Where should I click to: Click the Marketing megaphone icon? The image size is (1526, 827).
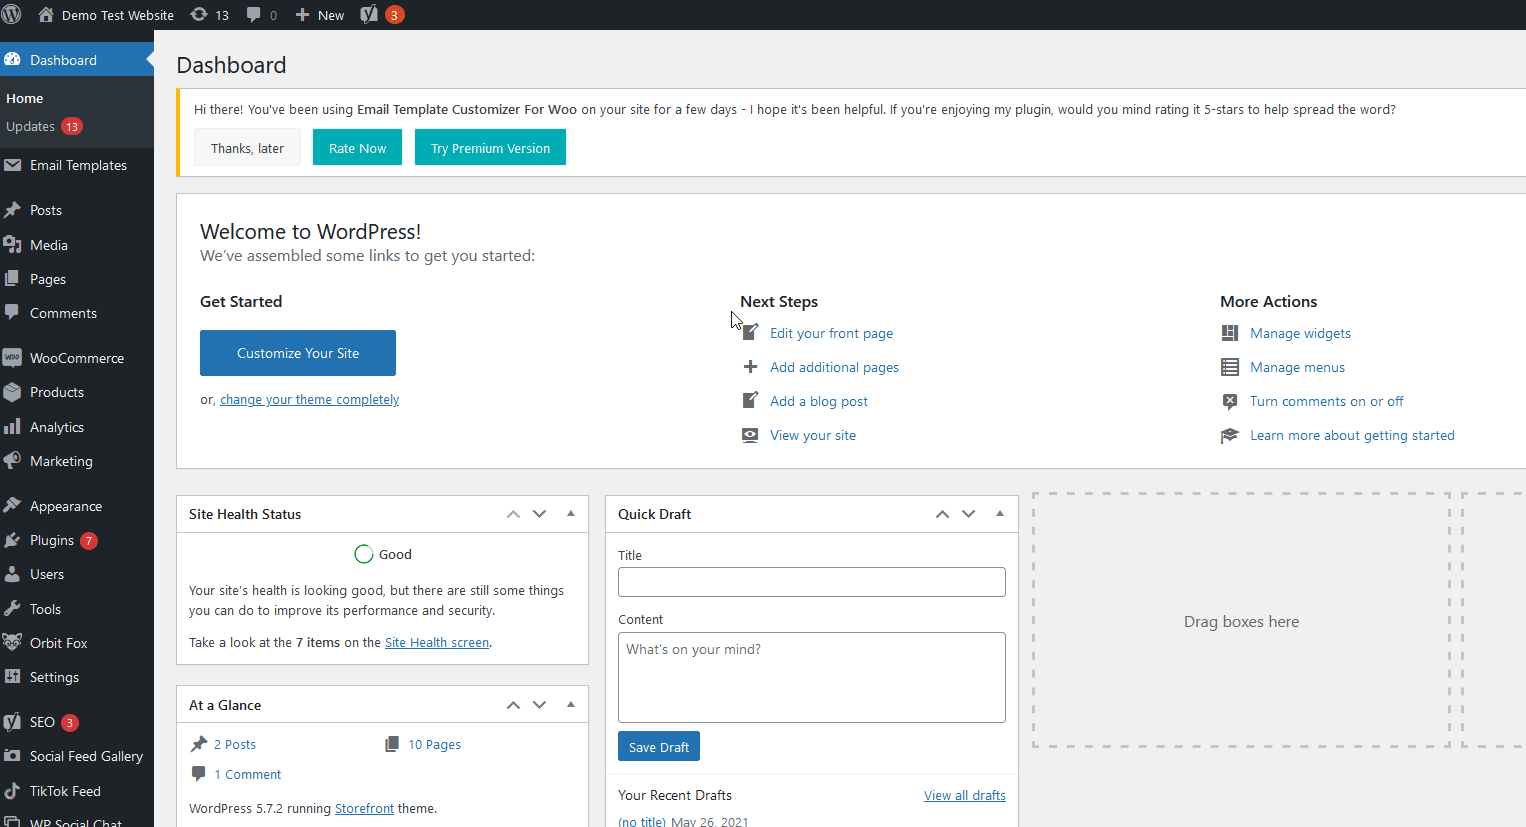[12, 461]
